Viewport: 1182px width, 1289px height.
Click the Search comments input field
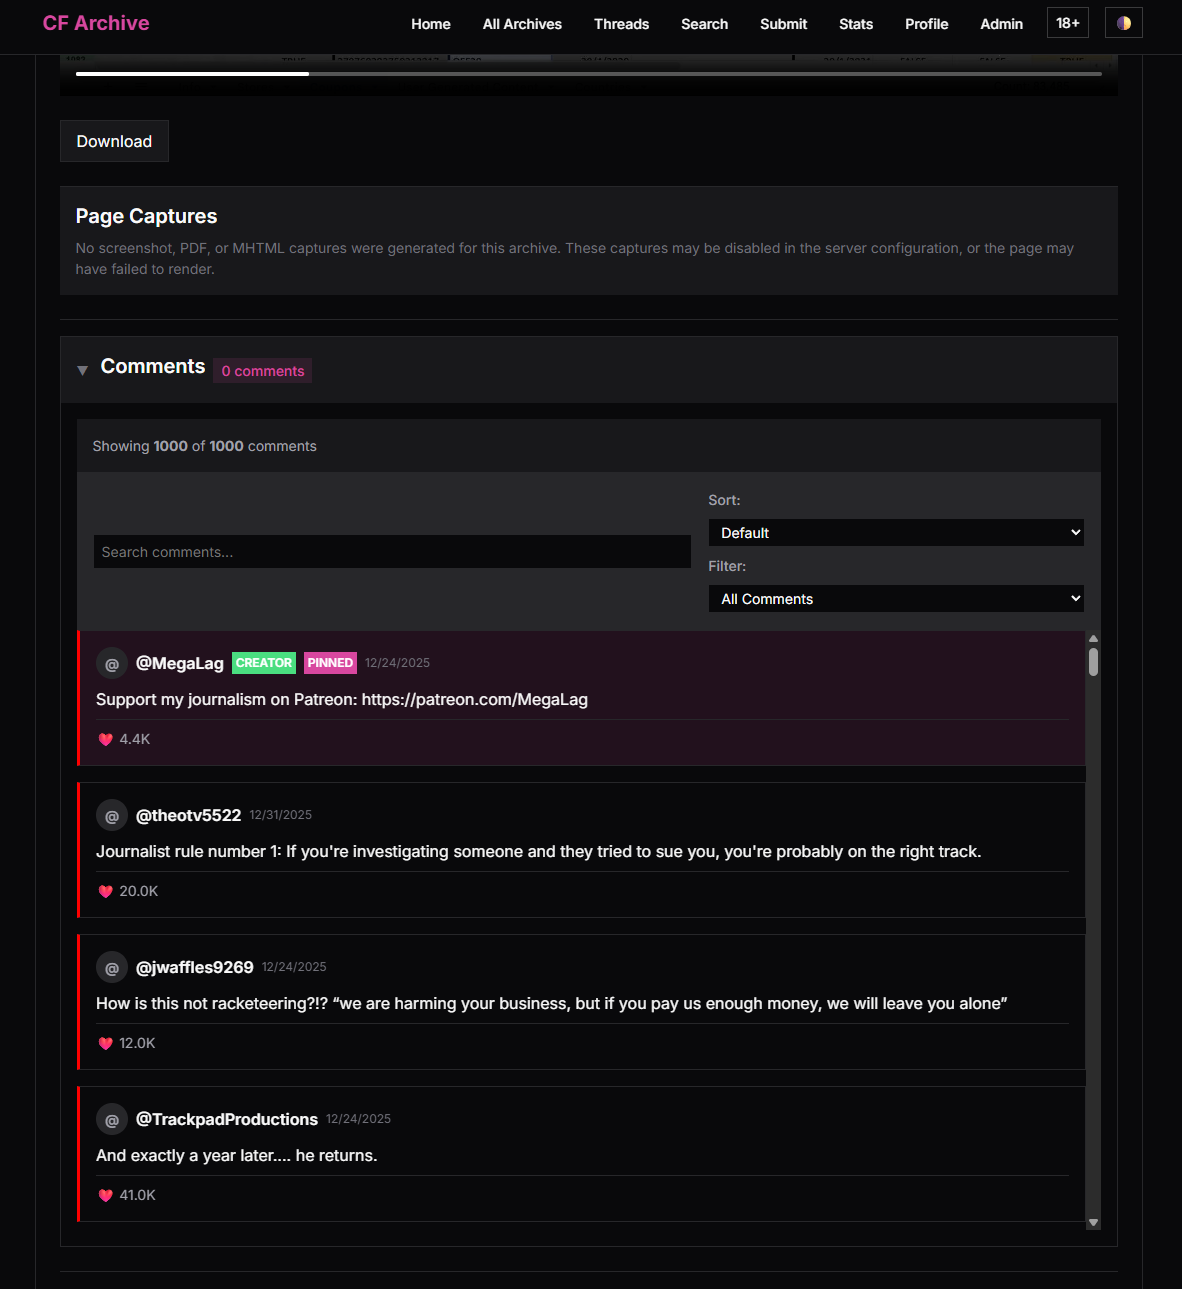[392, 552]
